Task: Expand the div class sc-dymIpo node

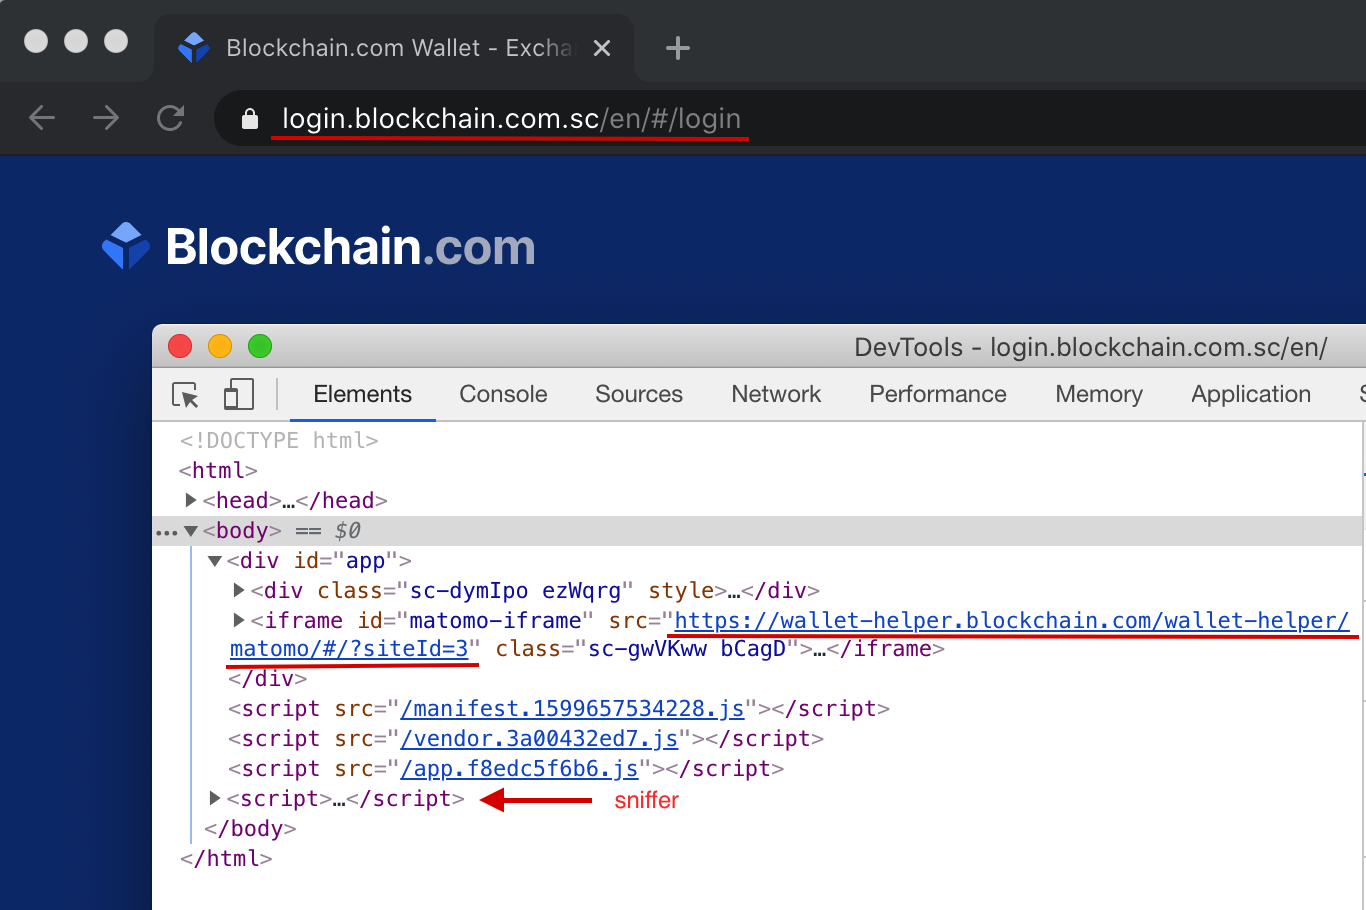Action: pos(239,590)
